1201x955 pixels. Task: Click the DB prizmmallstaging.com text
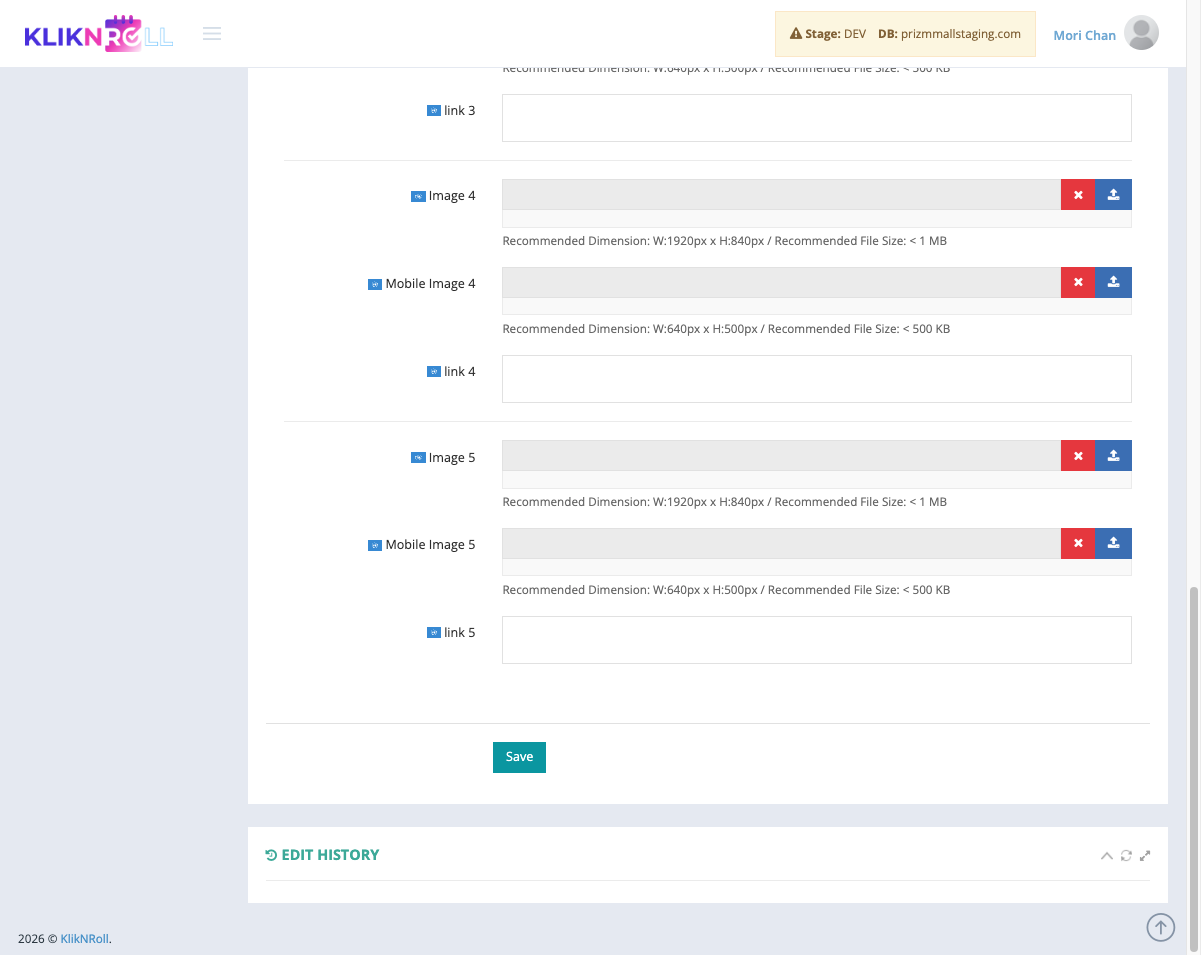949,34
